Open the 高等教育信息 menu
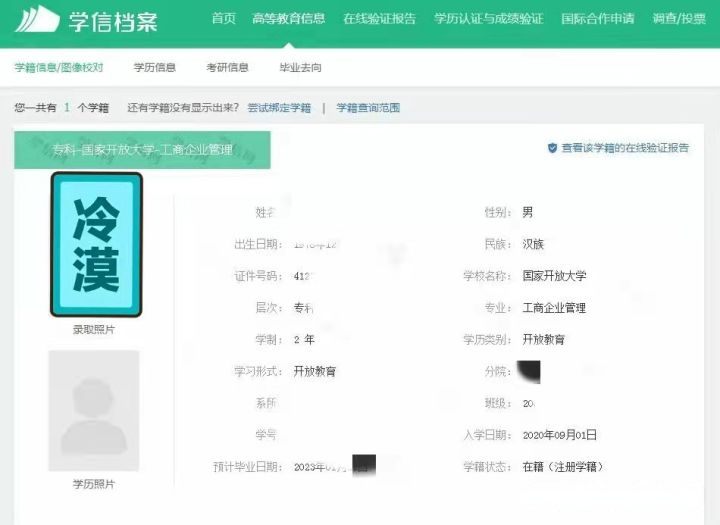Viewport: 720px width, 525px height. coord(288,18)
